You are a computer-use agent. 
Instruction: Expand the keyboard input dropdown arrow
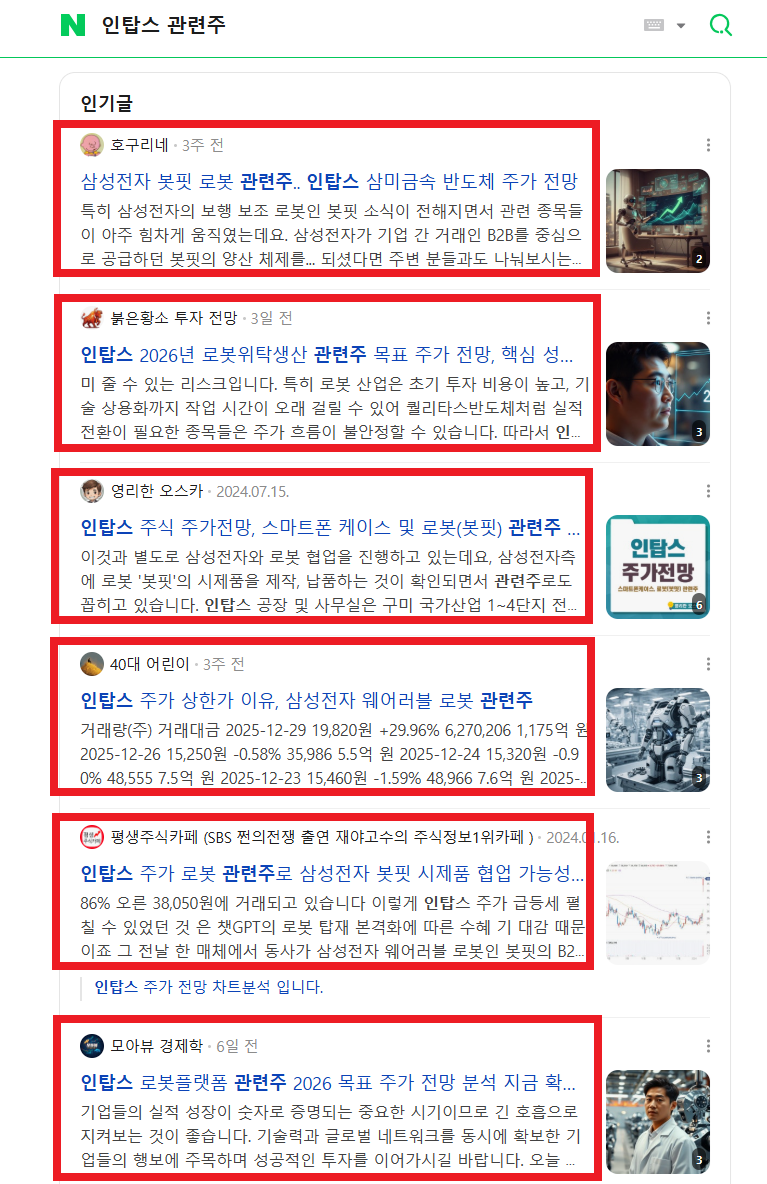[x=681, y=26]
